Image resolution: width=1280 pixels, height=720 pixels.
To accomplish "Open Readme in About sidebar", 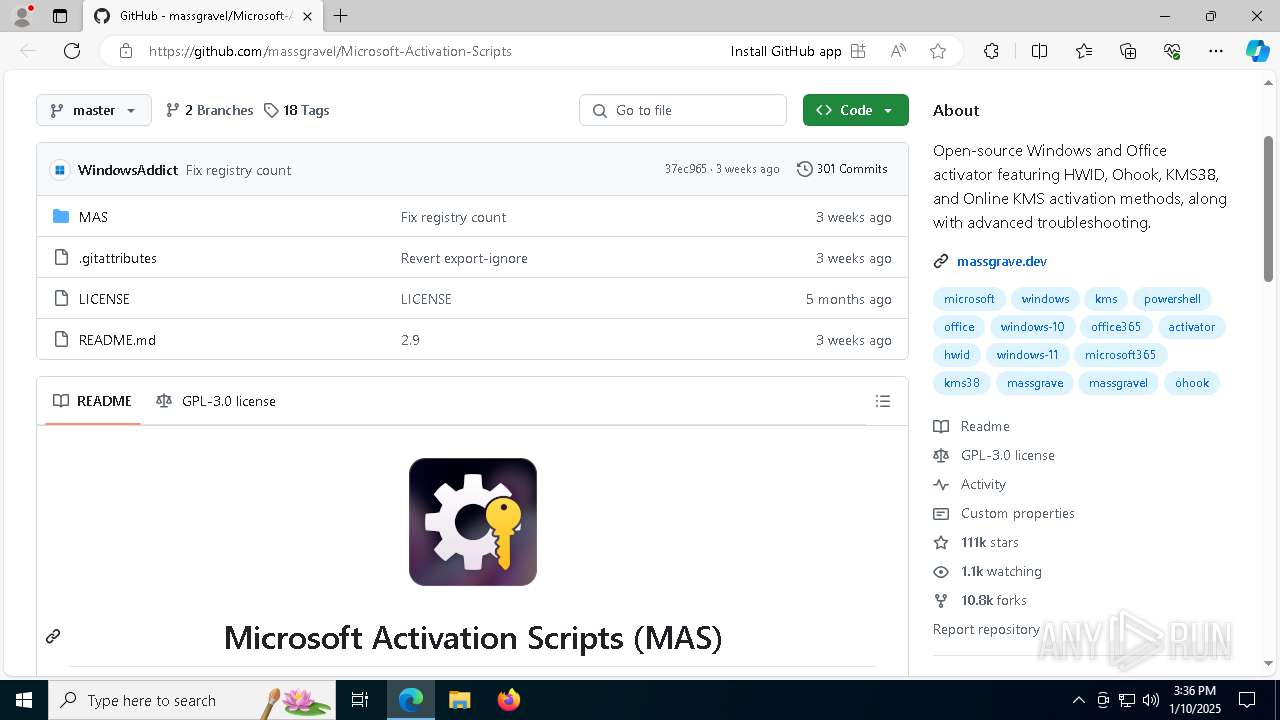I will coord(972,426).
